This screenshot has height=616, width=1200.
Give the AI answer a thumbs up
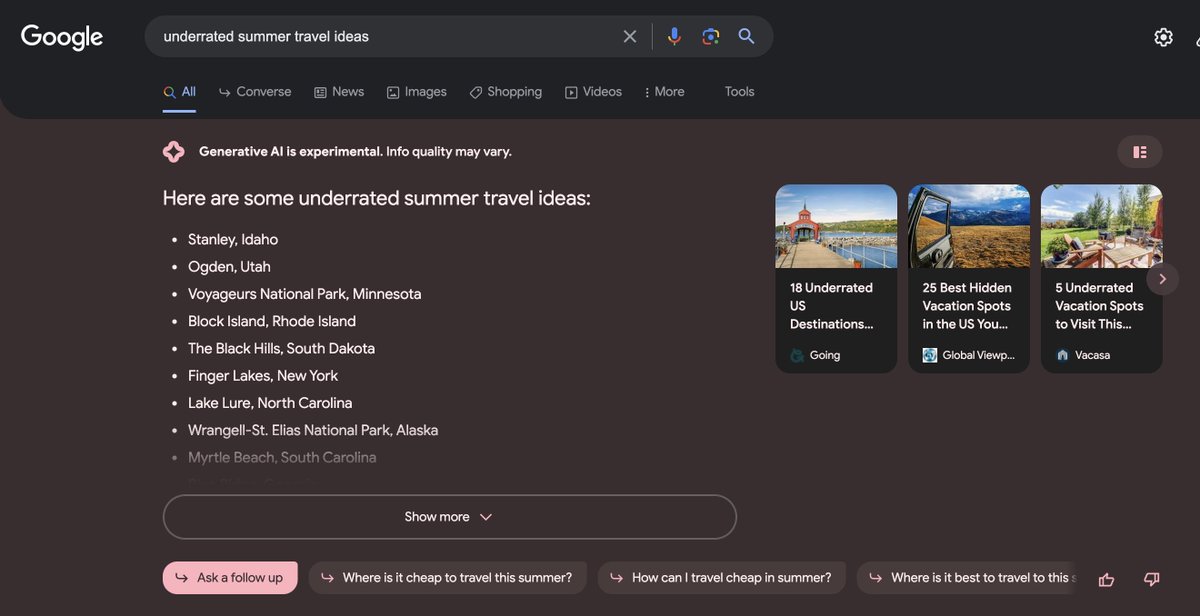click(1106, 579)
